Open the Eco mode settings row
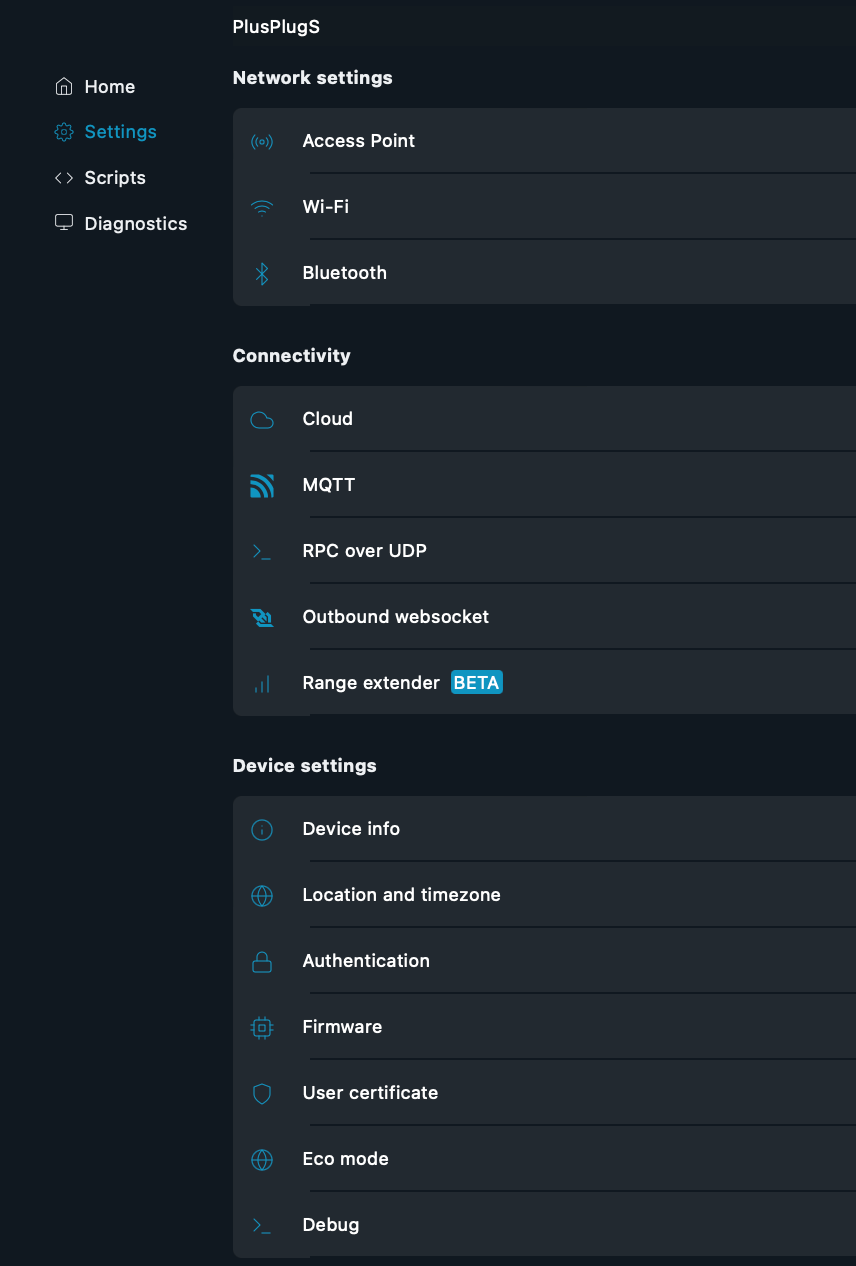Image resolution: width=856 pixels, height=1266 pixels. point(345,1159)
